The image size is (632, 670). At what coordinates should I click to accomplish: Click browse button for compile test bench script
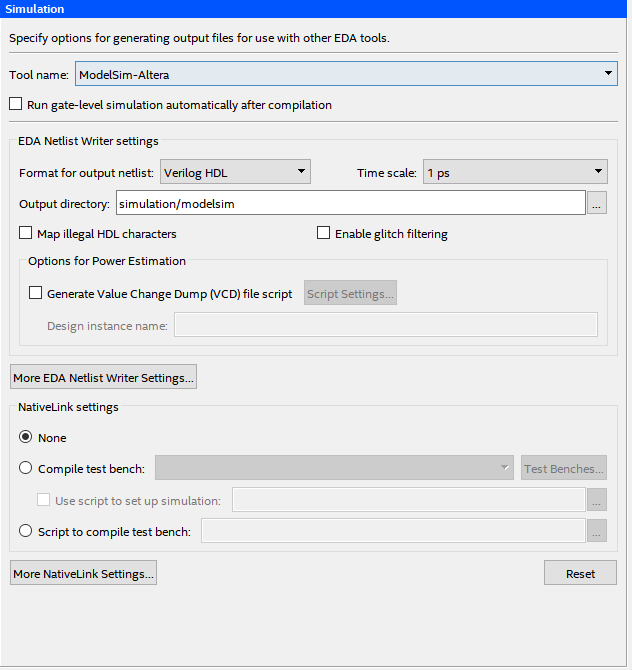(x=596, y=532)
